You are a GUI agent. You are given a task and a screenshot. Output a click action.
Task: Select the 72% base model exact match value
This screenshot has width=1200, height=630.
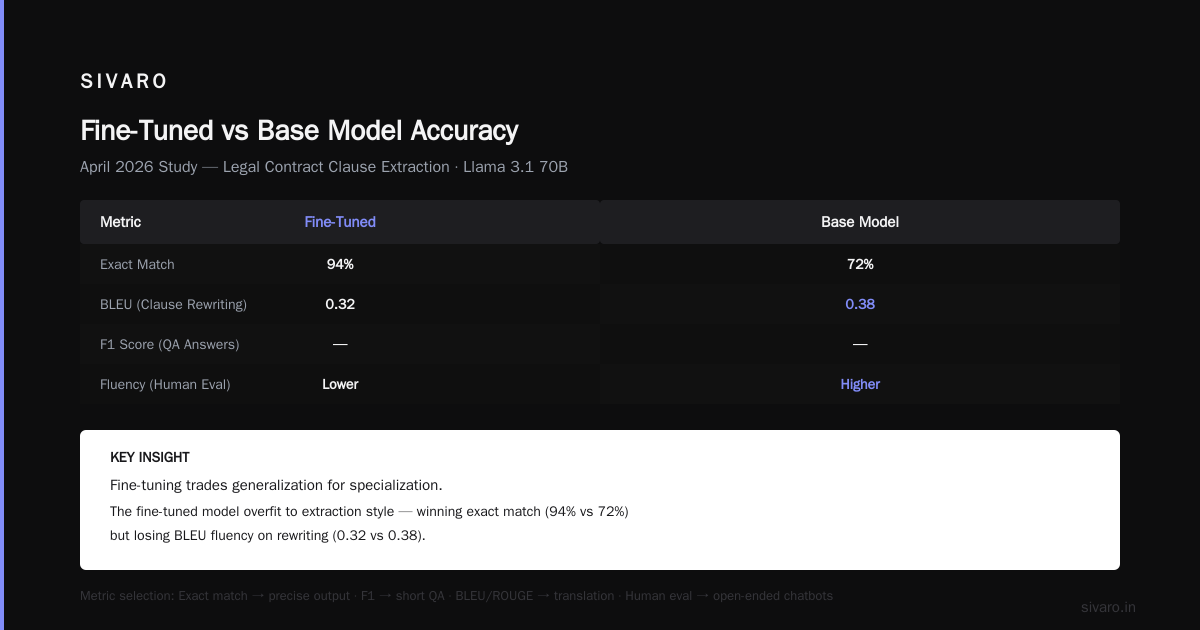pos(860,264)
